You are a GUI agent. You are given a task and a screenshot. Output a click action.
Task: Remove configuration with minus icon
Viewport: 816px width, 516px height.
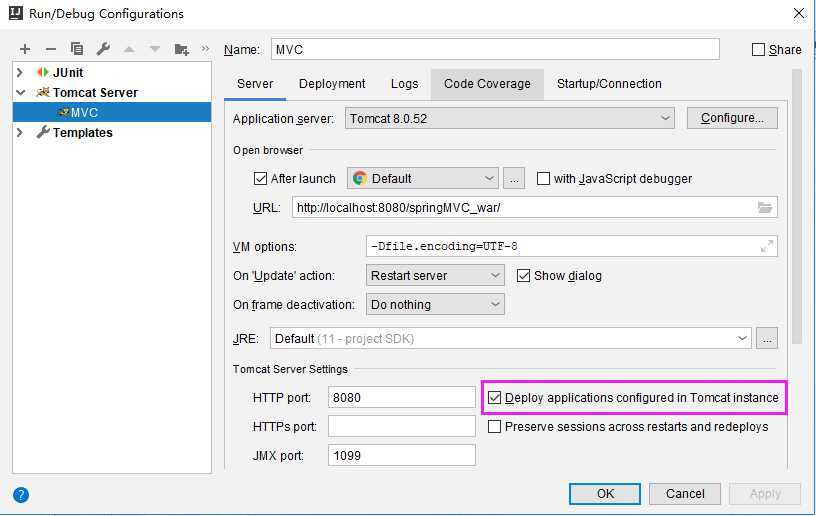(50, 49)
